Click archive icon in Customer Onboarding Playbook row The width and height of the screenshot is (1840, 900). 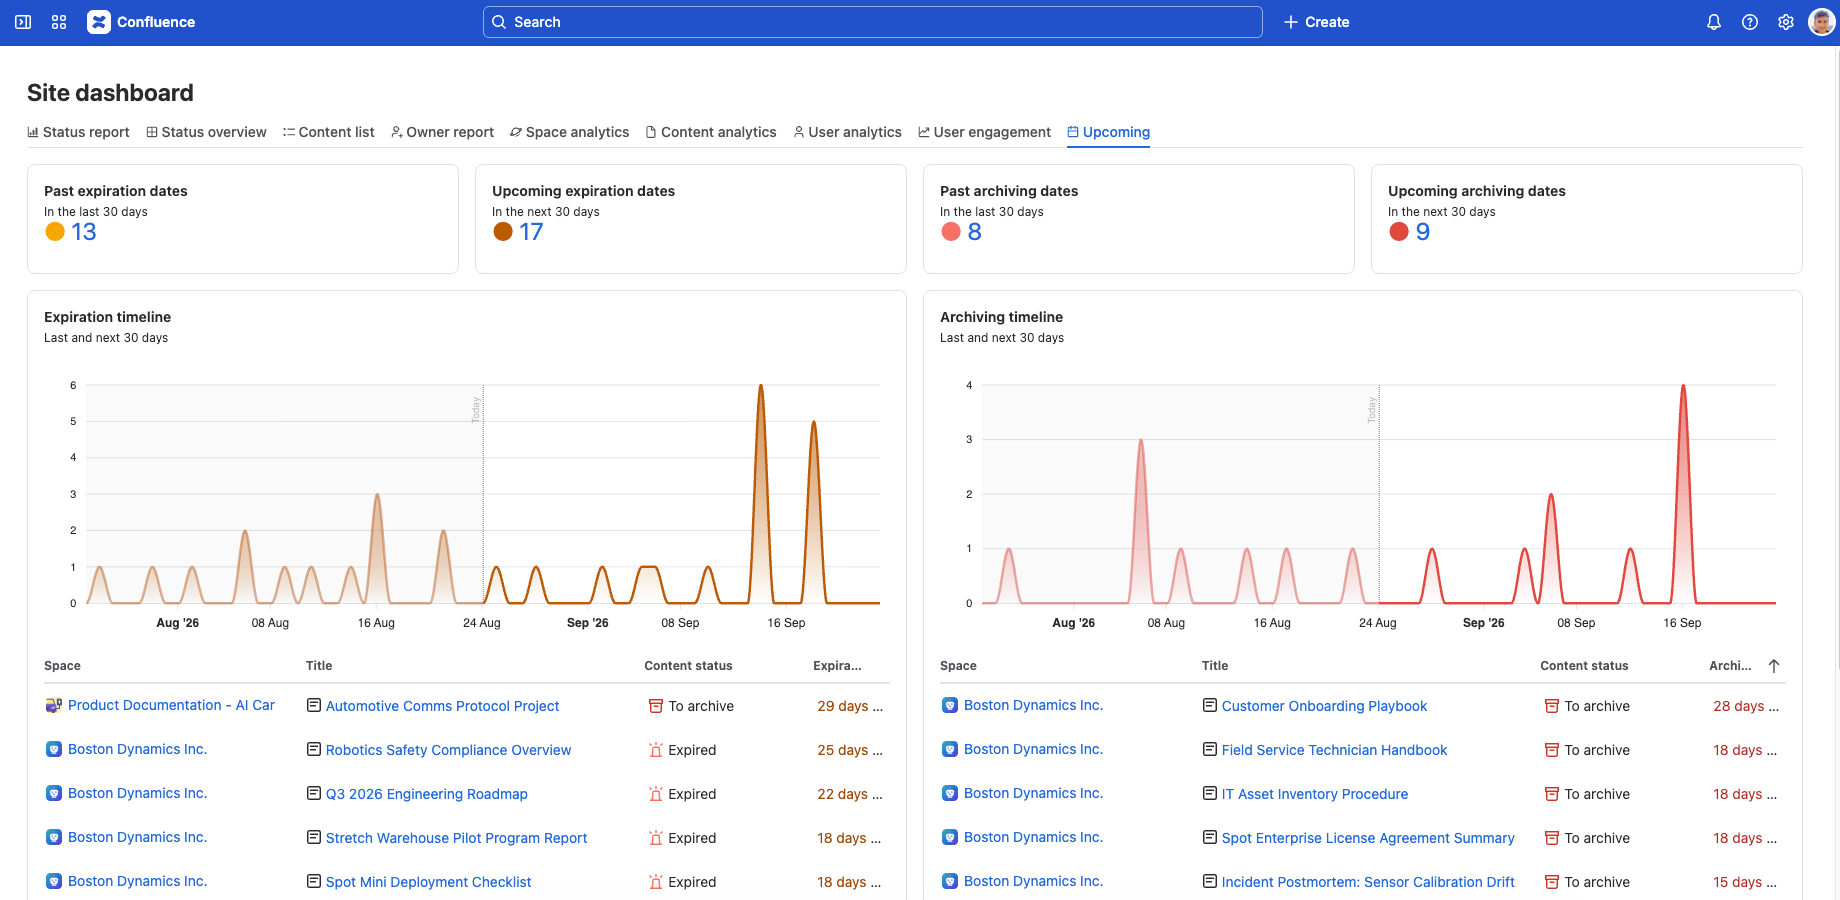1552,706
